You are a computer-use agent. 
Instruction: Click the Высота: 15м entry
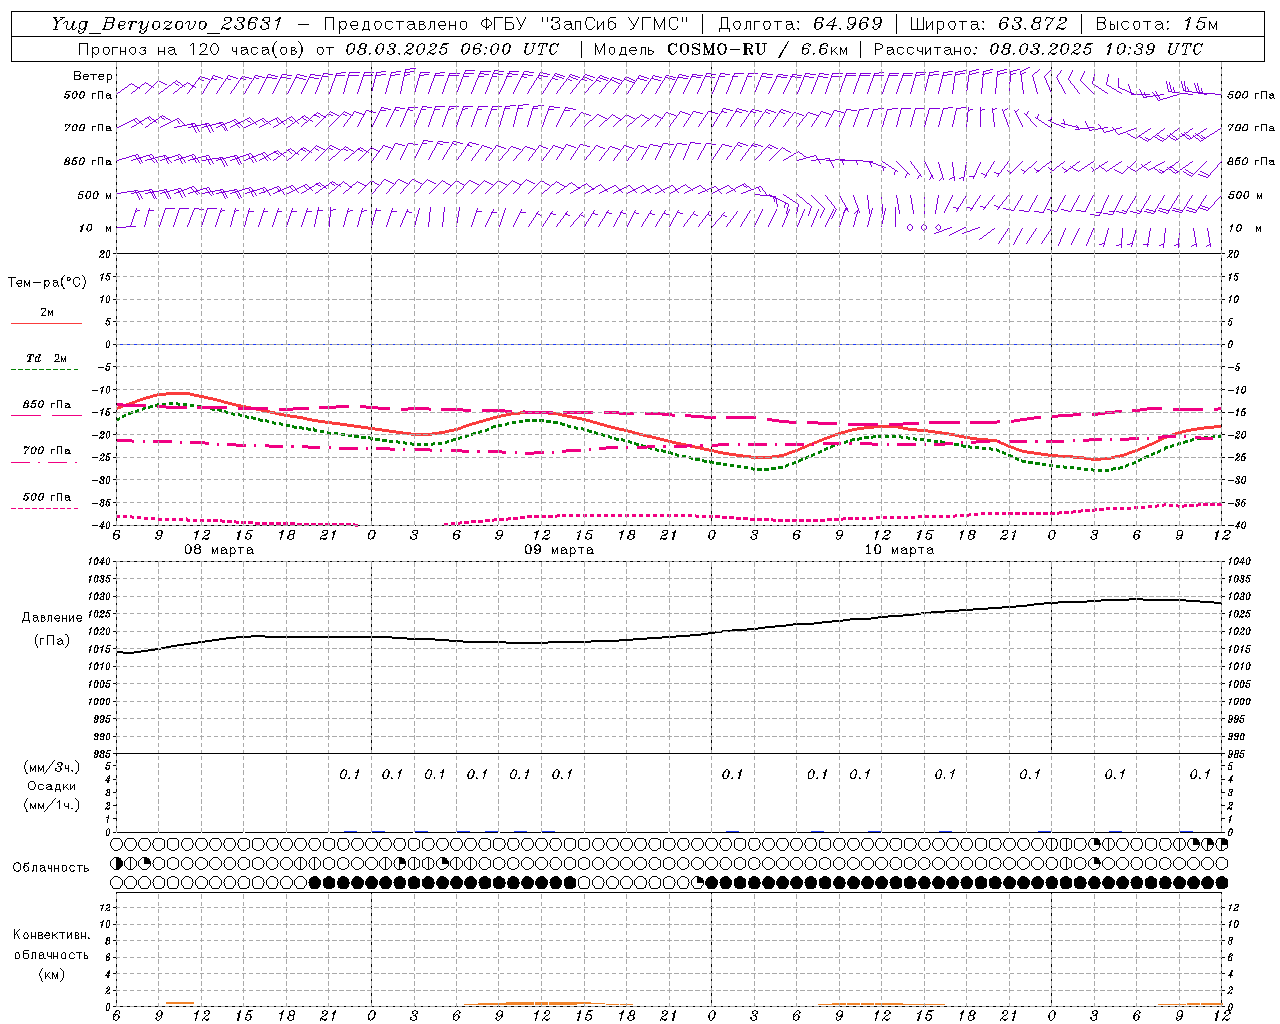coord(1157,24)
